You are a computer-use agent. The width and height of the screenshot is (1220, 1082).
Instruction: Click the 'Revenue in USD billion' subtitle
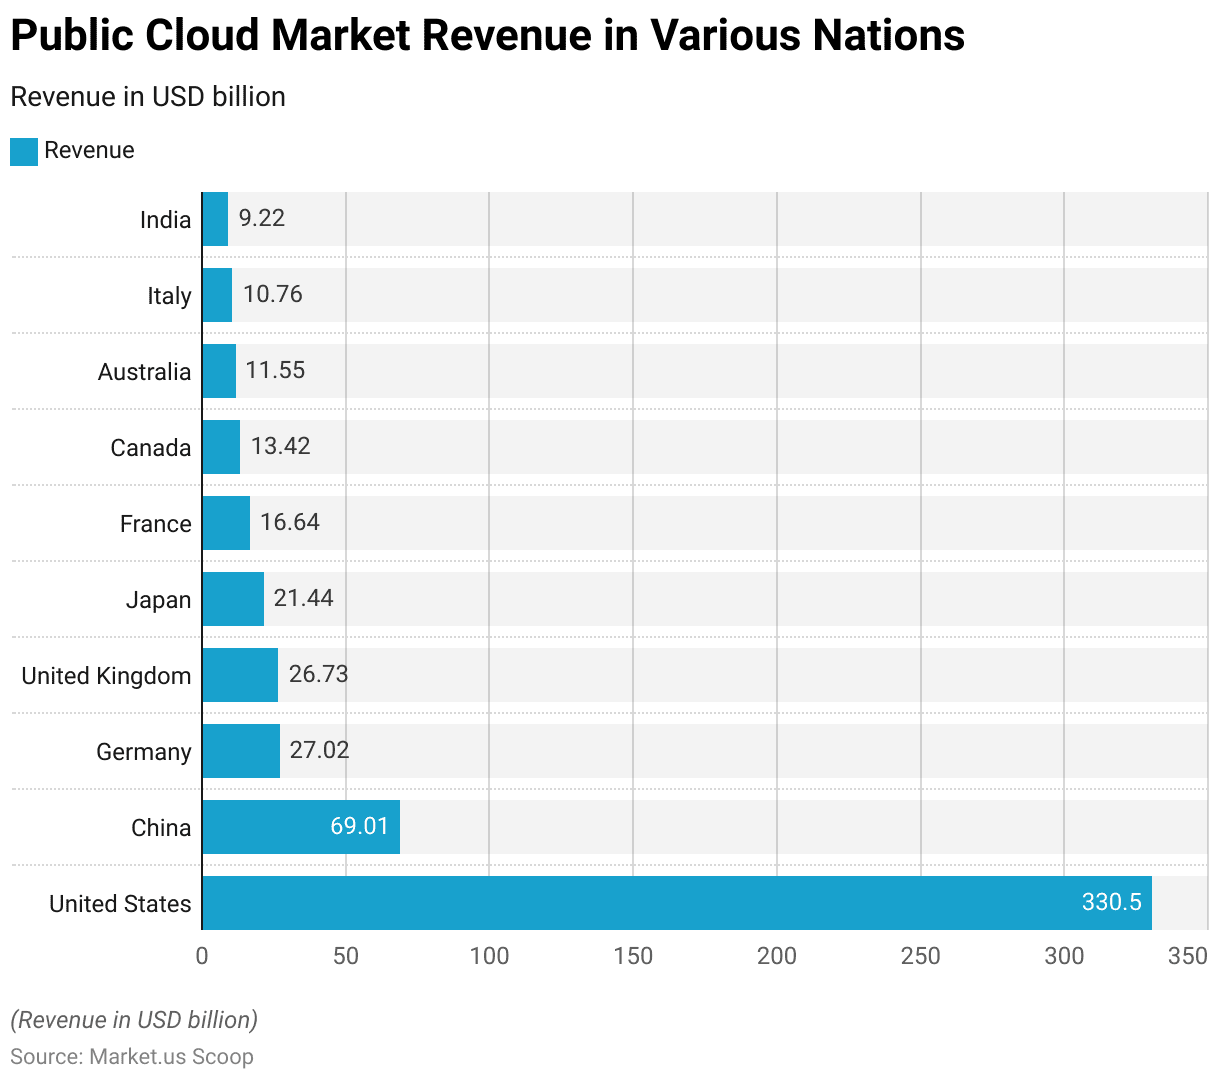click(x=148, y=97)
